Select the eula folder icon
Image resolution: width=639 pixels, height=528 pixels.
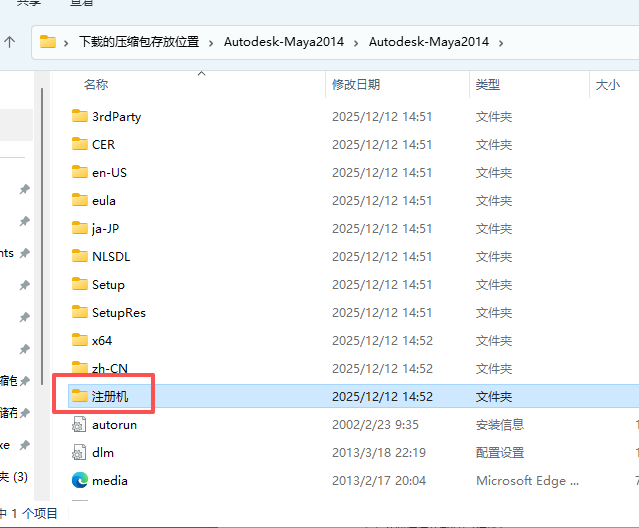pos(79,200)
